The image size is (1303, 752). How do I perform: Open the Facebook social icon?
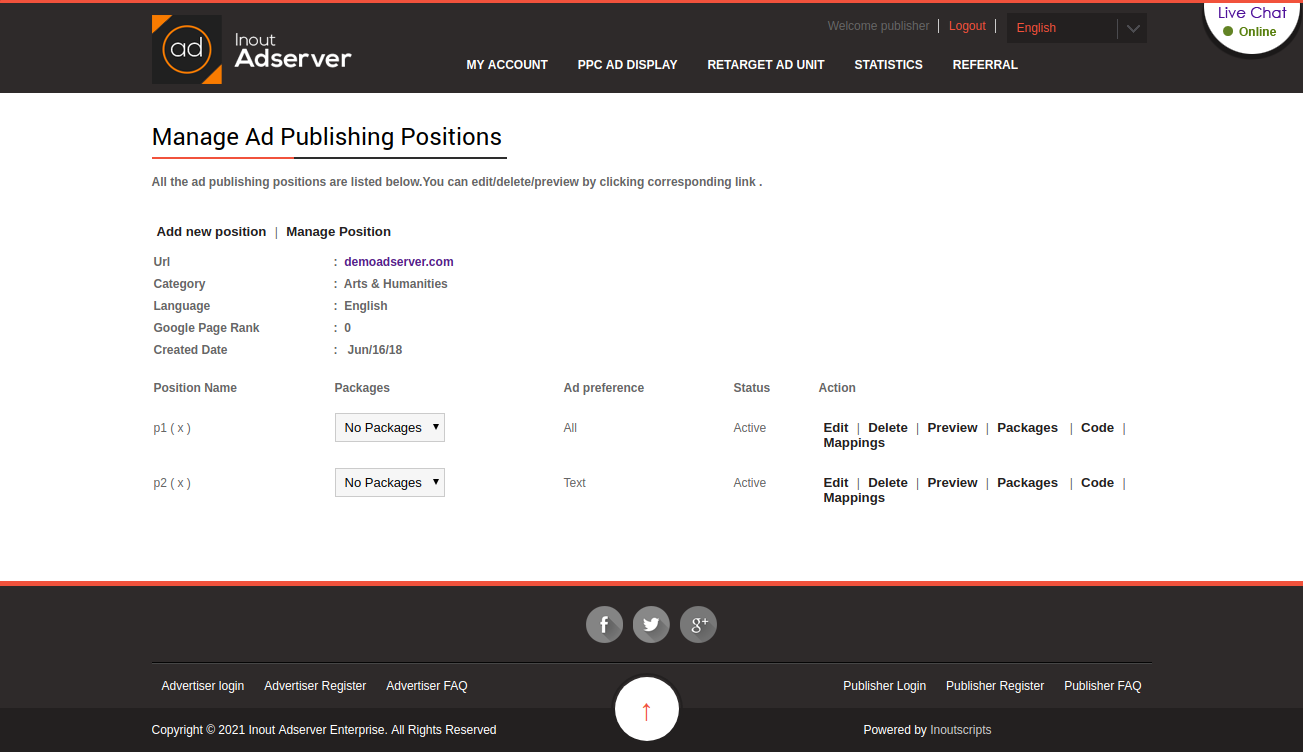(x=604, y=625)
